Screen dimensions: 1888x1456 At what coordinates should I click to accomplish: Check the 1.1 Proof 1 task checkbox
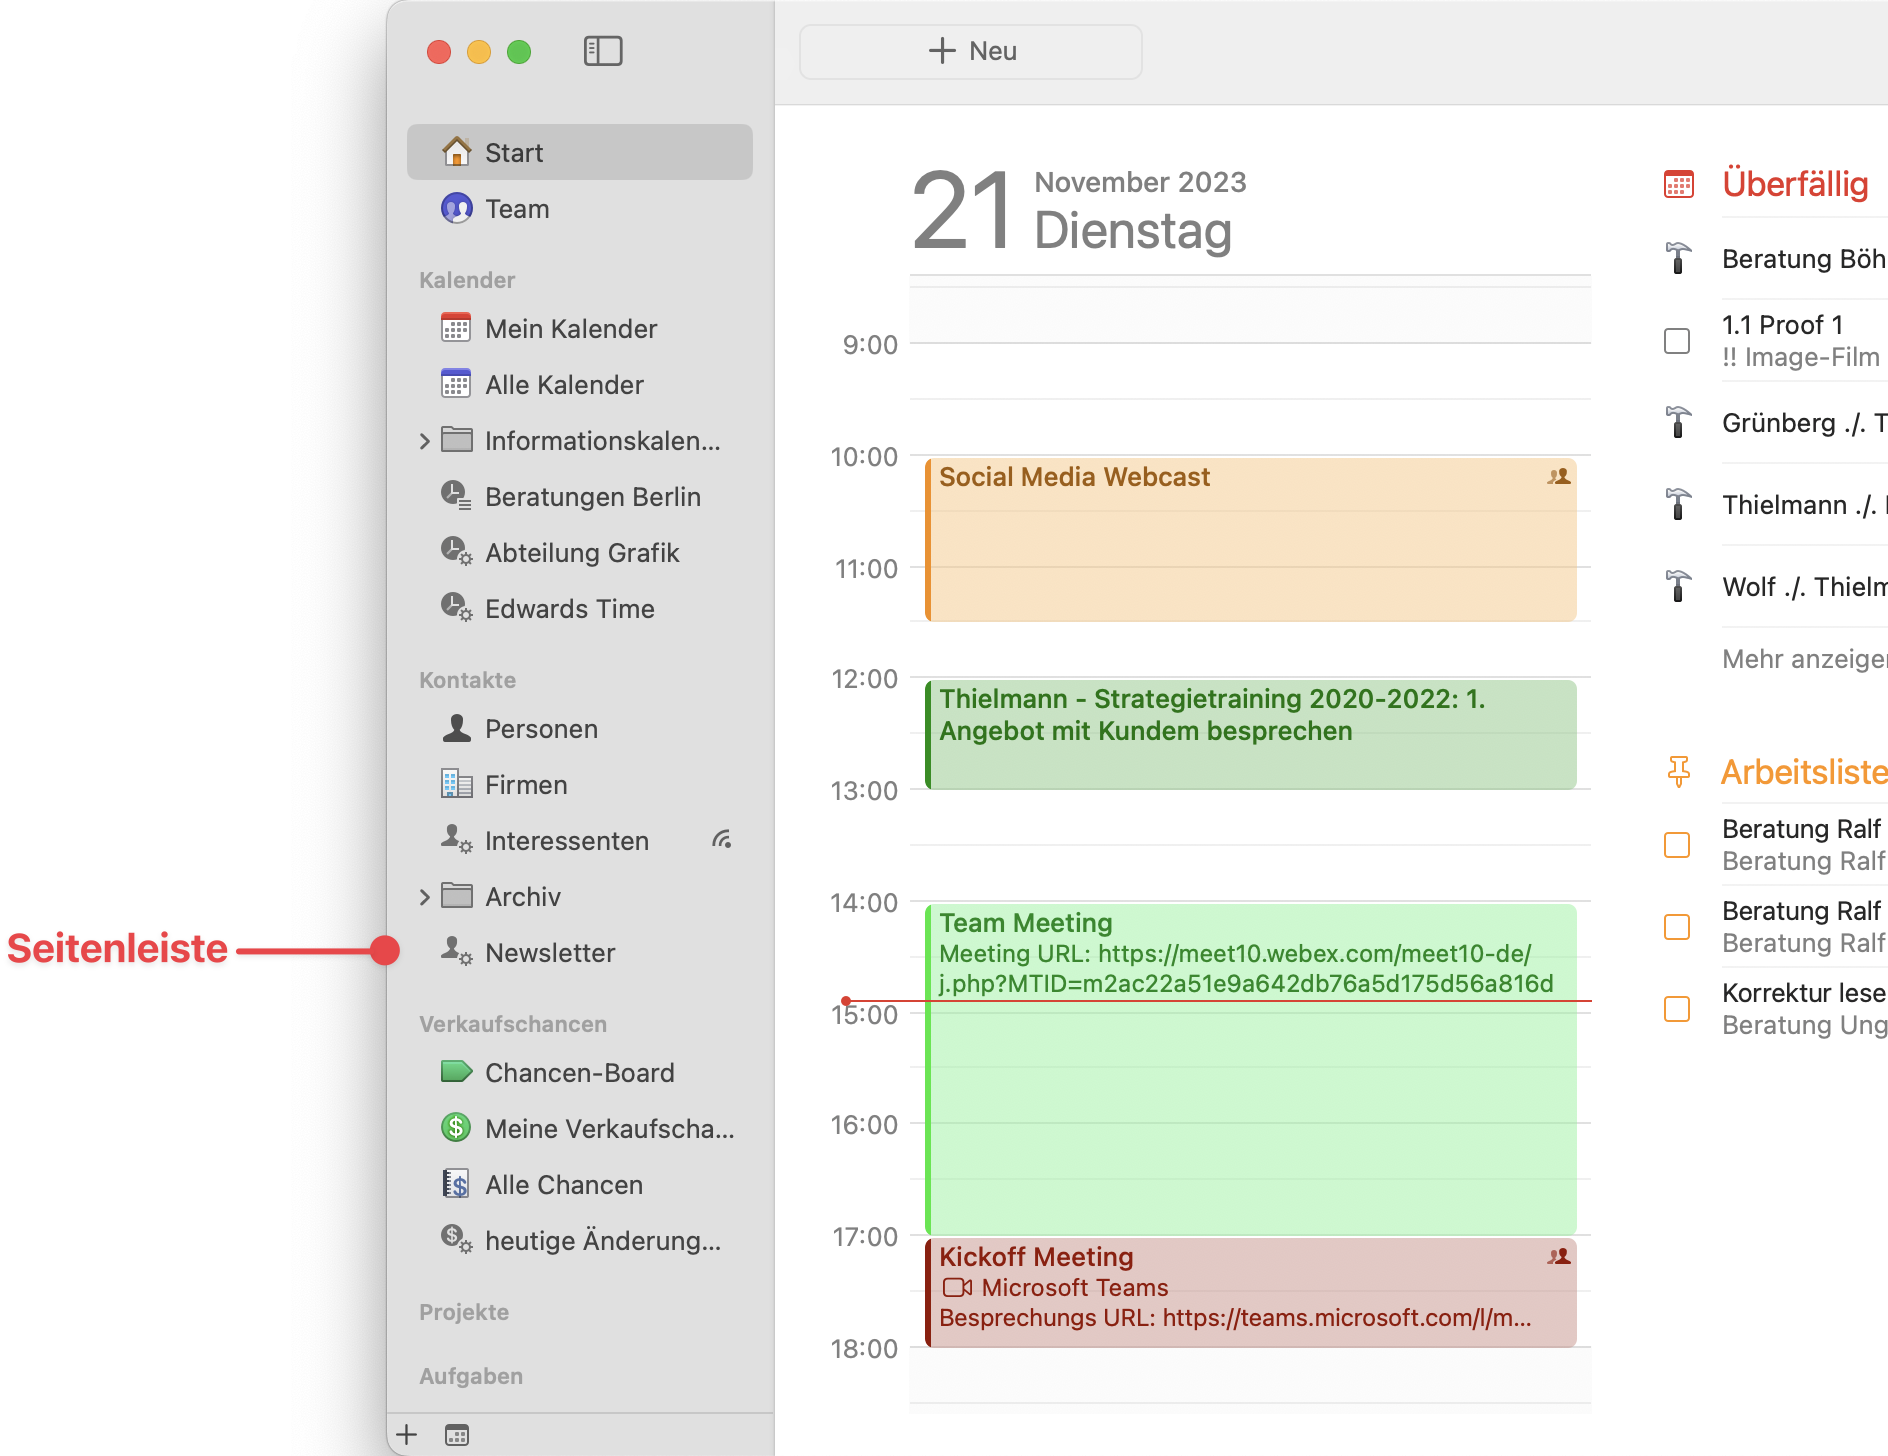point(1677,341)
